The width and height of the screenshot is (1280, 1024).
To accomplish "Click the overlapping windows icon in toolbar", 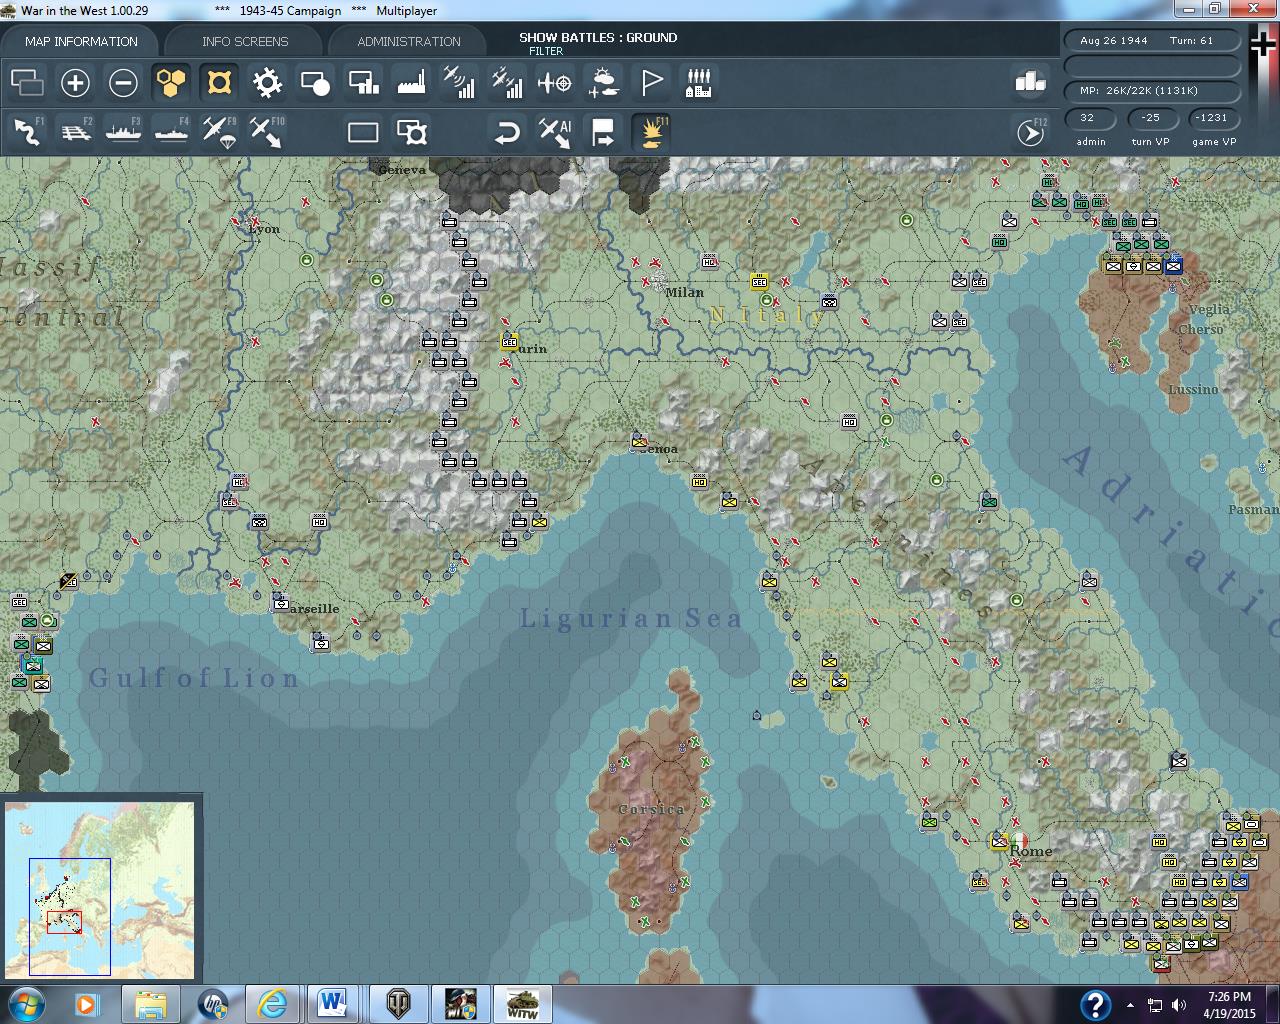I will coord(27,83).
